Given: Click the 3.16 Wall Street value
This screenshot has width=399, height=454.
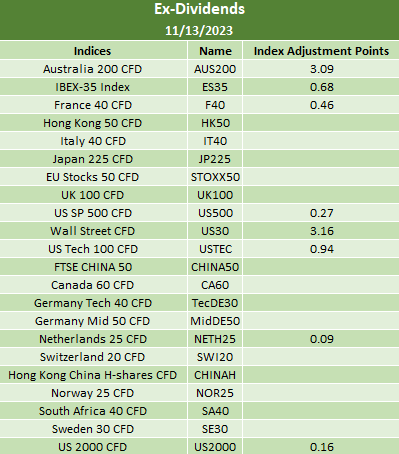Looking at the screenshot, I should tap(321, 231).
